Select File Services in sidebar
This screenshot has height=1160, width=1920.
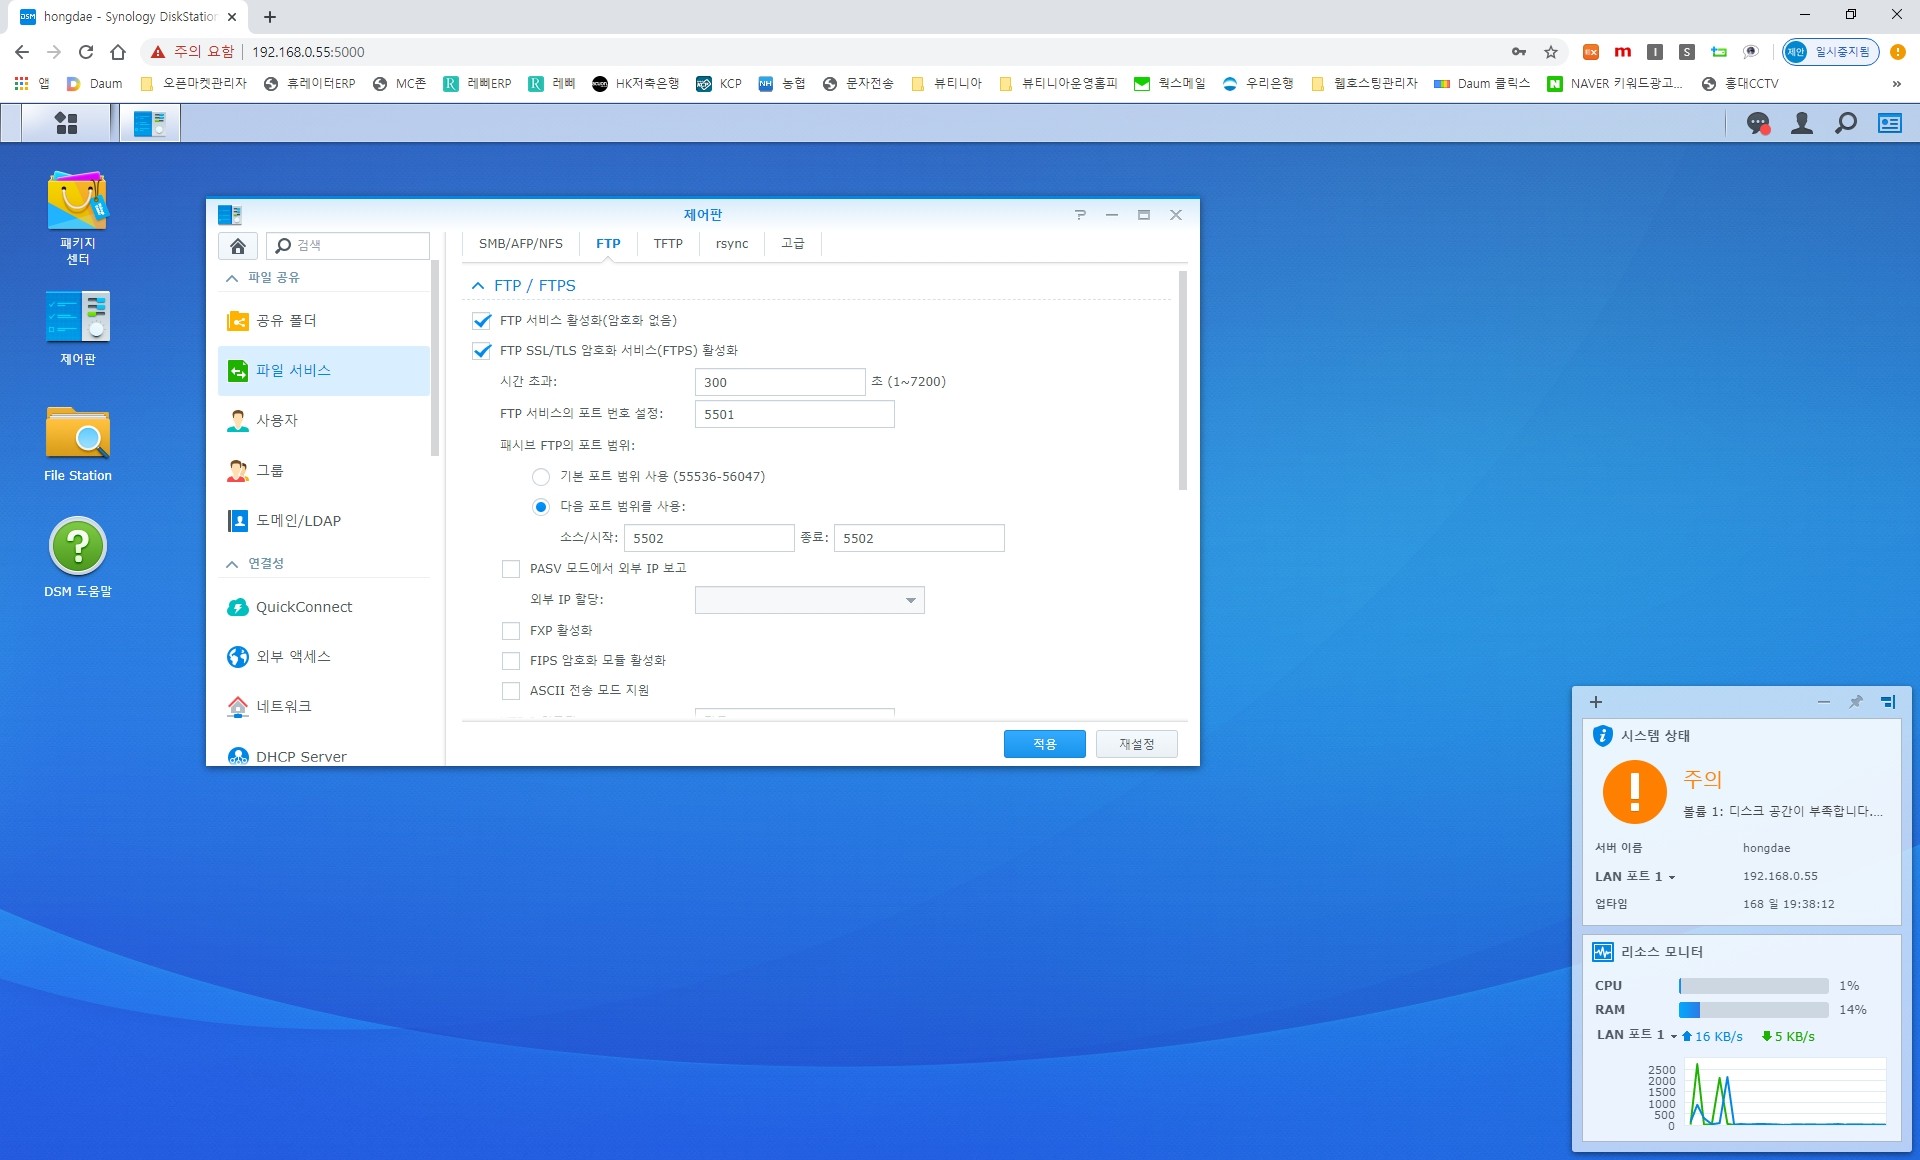click(x=324, y=371)
